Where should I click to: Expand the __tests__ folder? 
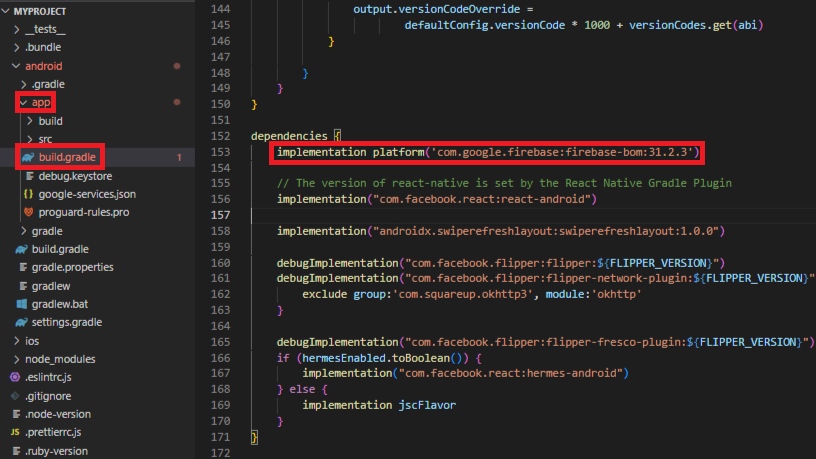tap(17, 29)
